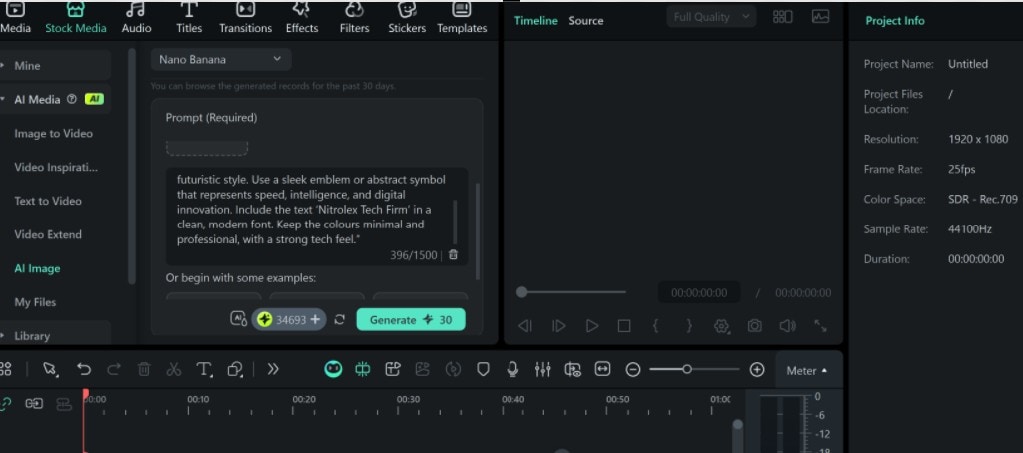The width and height of the screenshot is (1023, 453).
Task: Open the preview scopes image icon
Action: [820, 17]
